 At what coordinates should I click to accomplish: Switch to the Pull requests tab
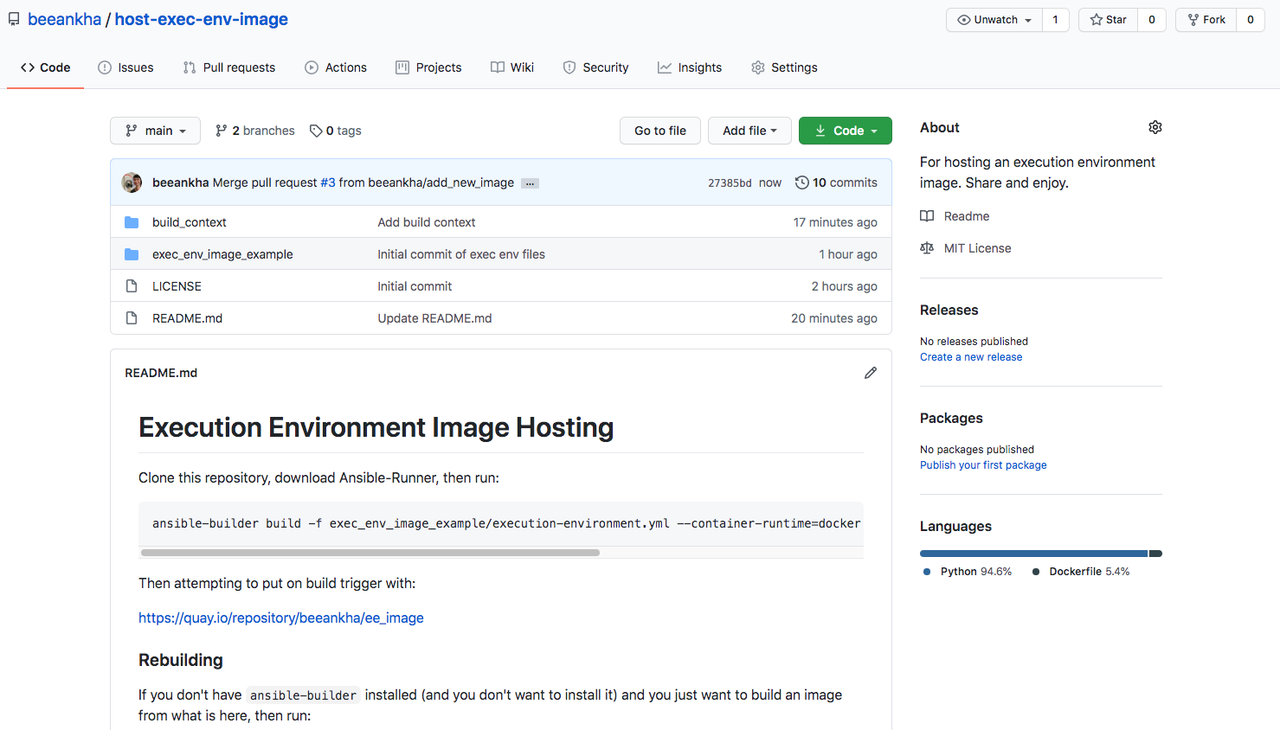pos(229,67)
